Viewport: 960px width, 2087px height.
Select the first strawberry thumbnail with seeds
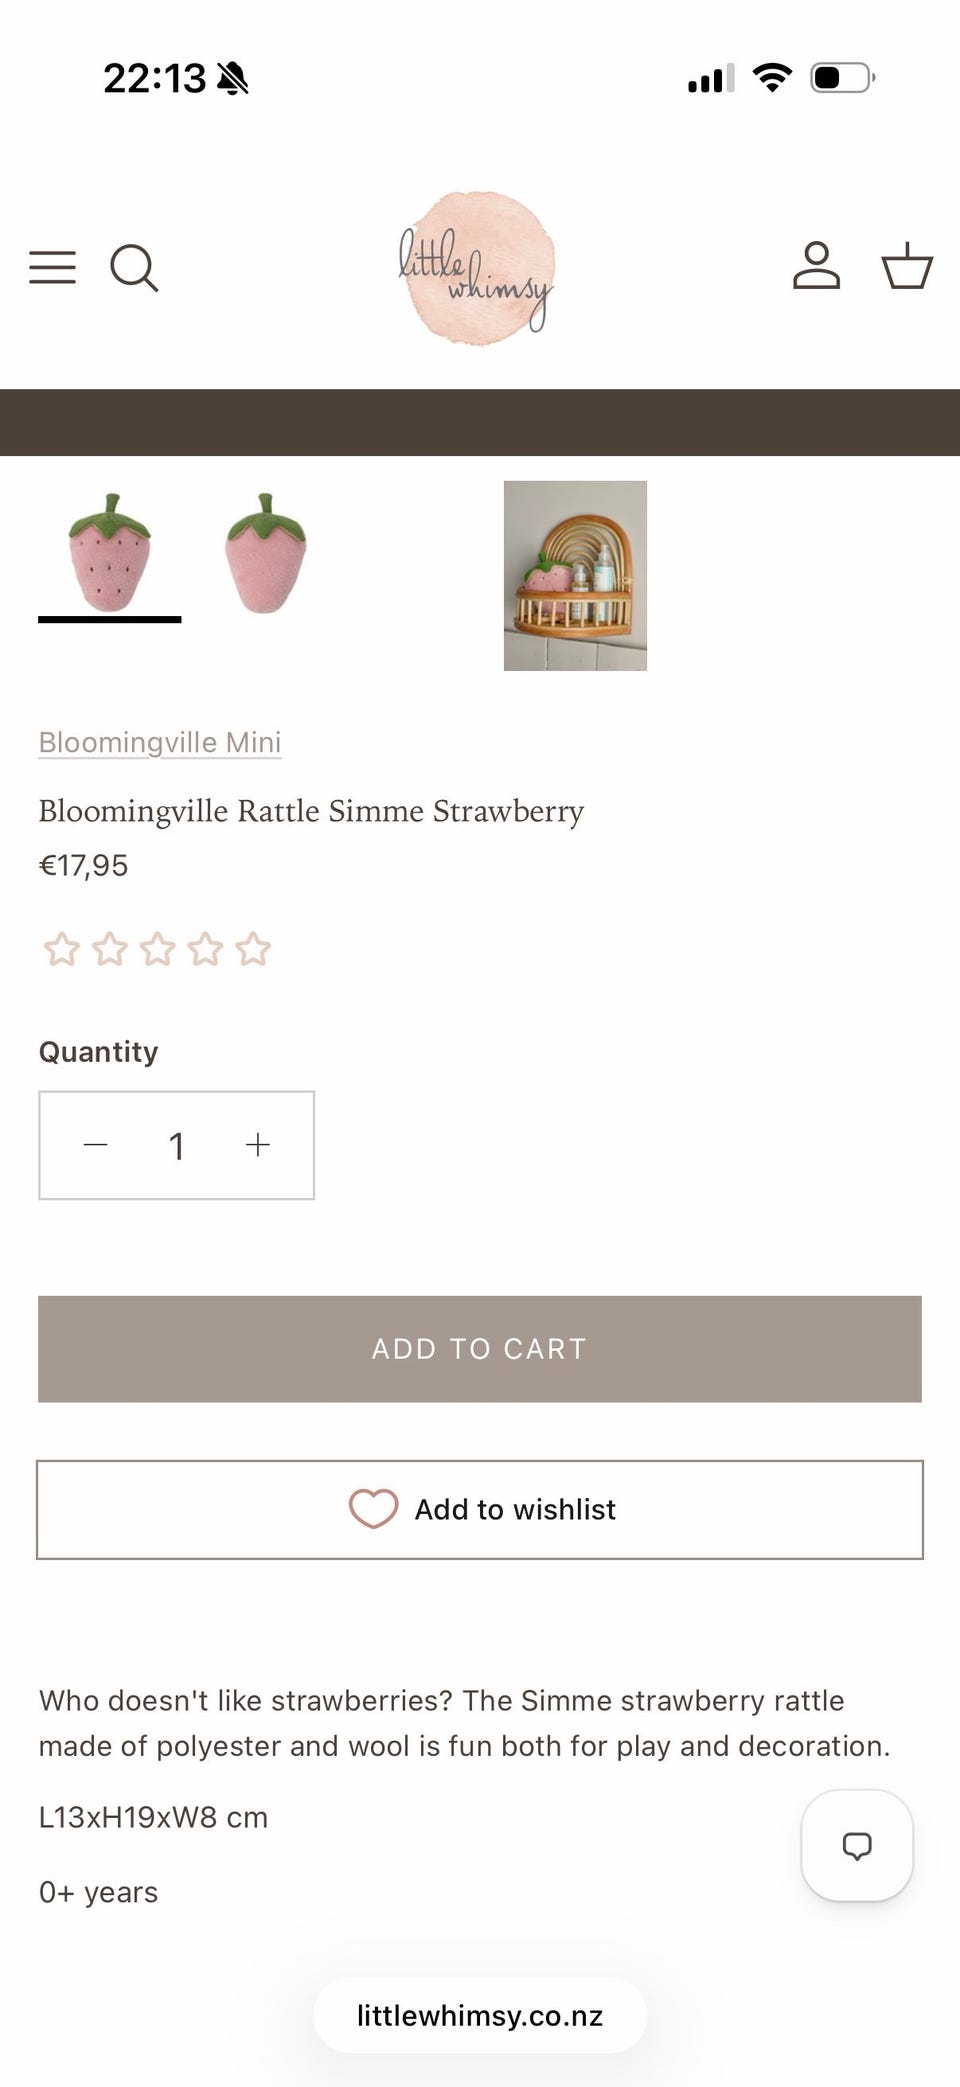[x=110, y=553]
